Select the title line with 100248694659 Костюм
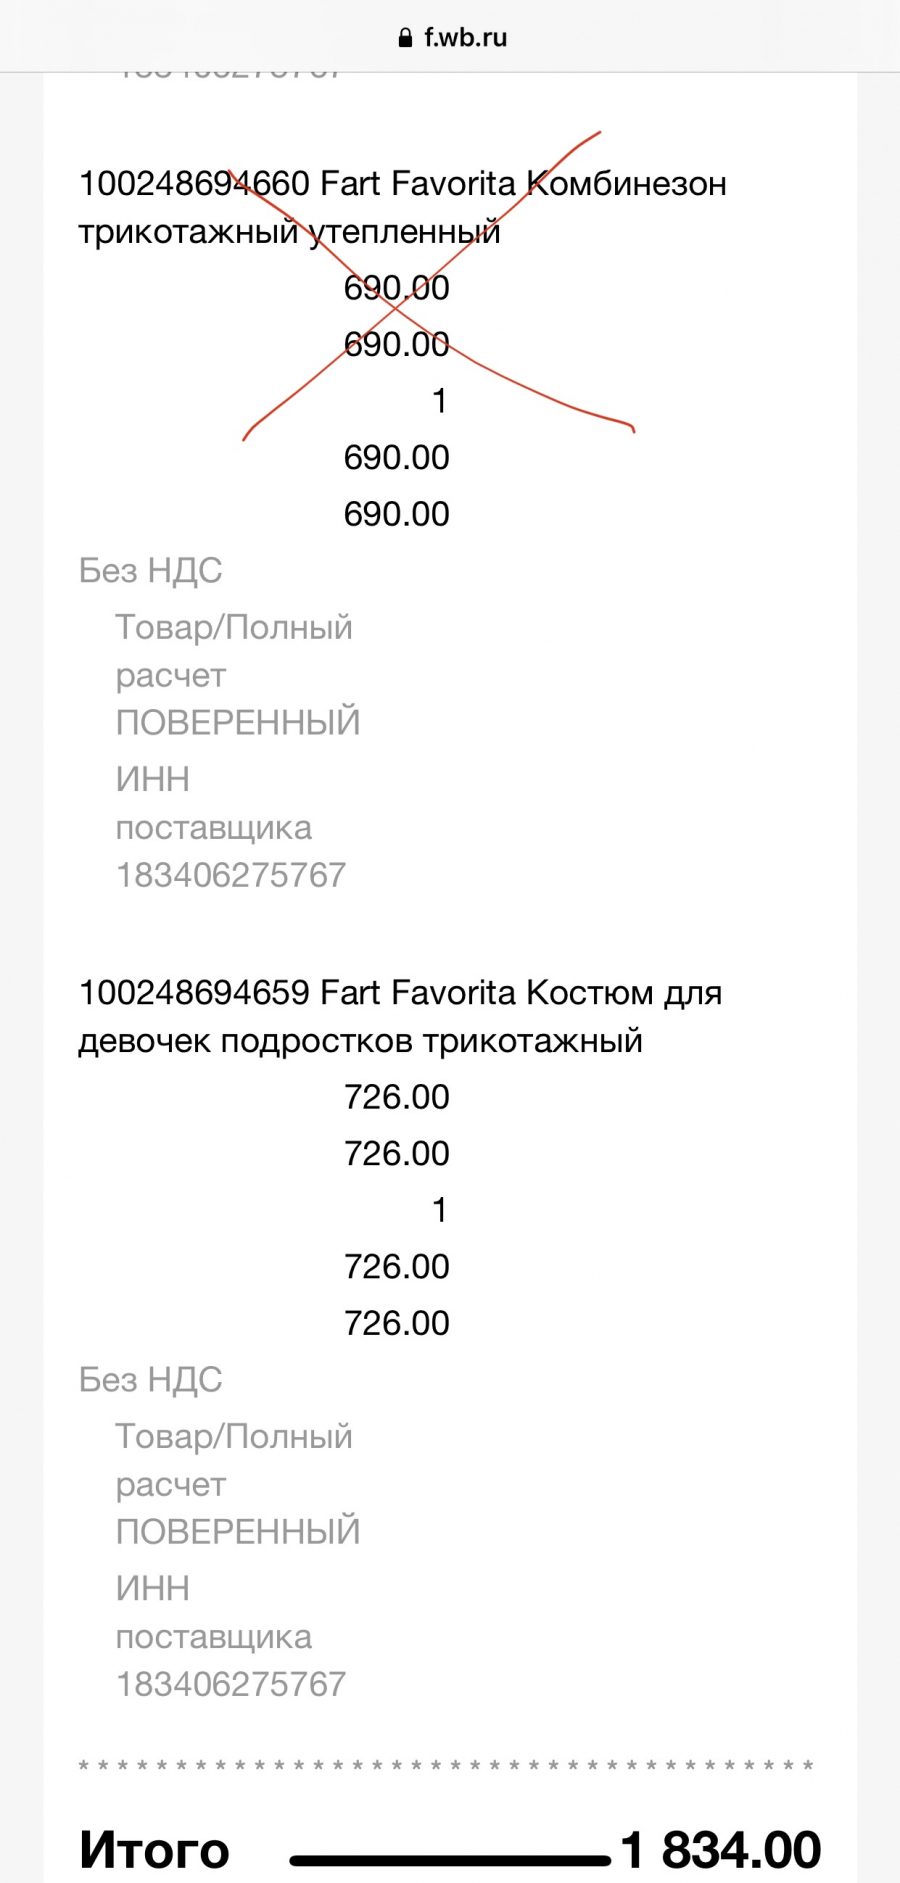The width and height of the screenshot is (900, 1883). point(400,993)
